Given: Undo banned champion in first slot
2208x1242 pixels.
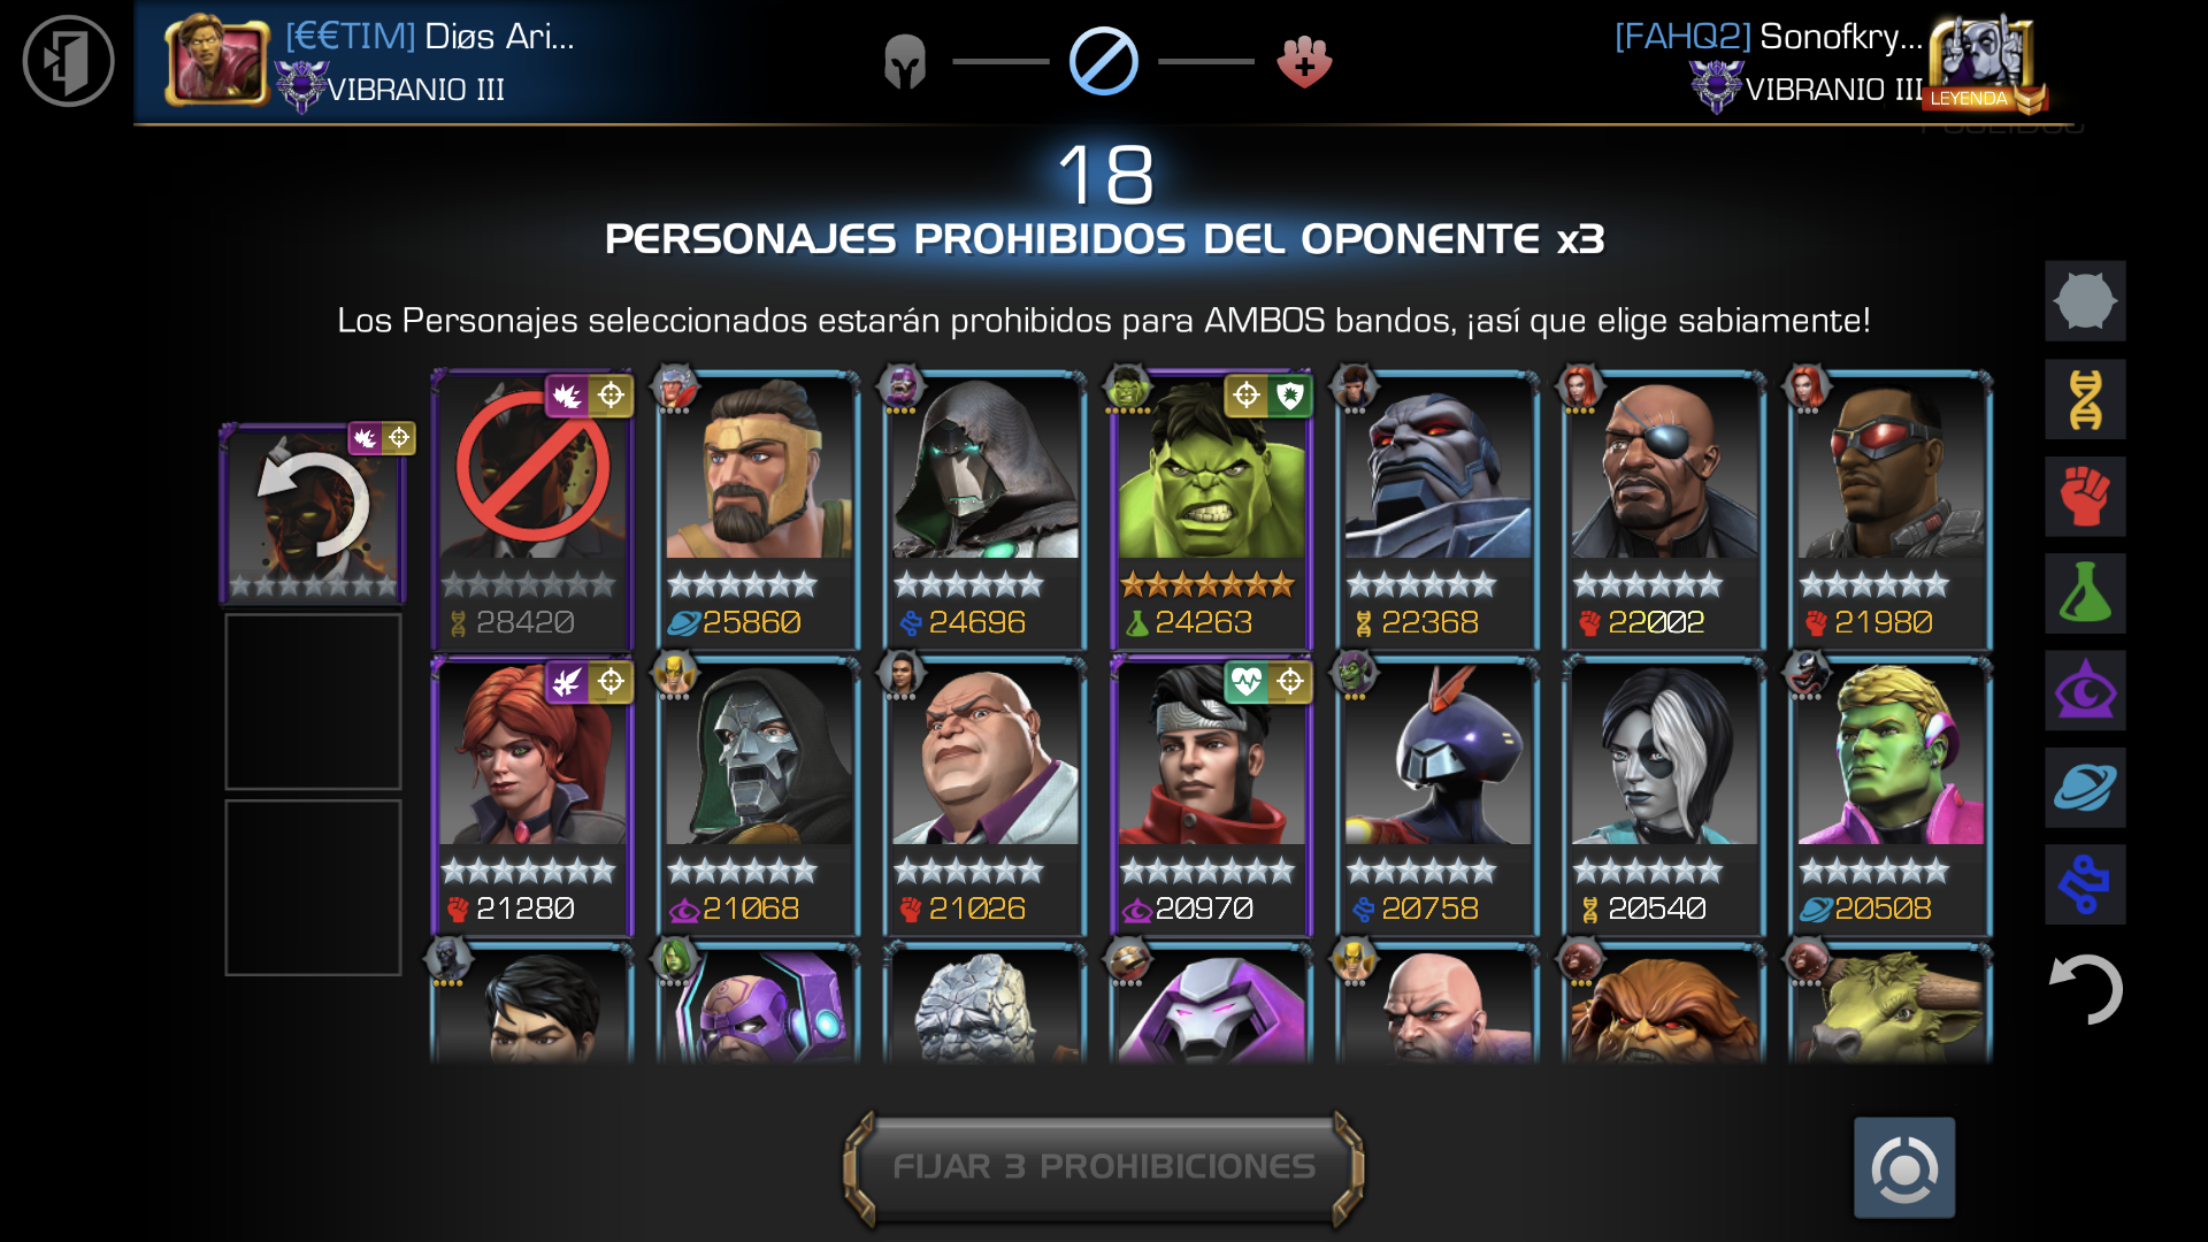Looking at the screenshot, I should coord(313,514).
